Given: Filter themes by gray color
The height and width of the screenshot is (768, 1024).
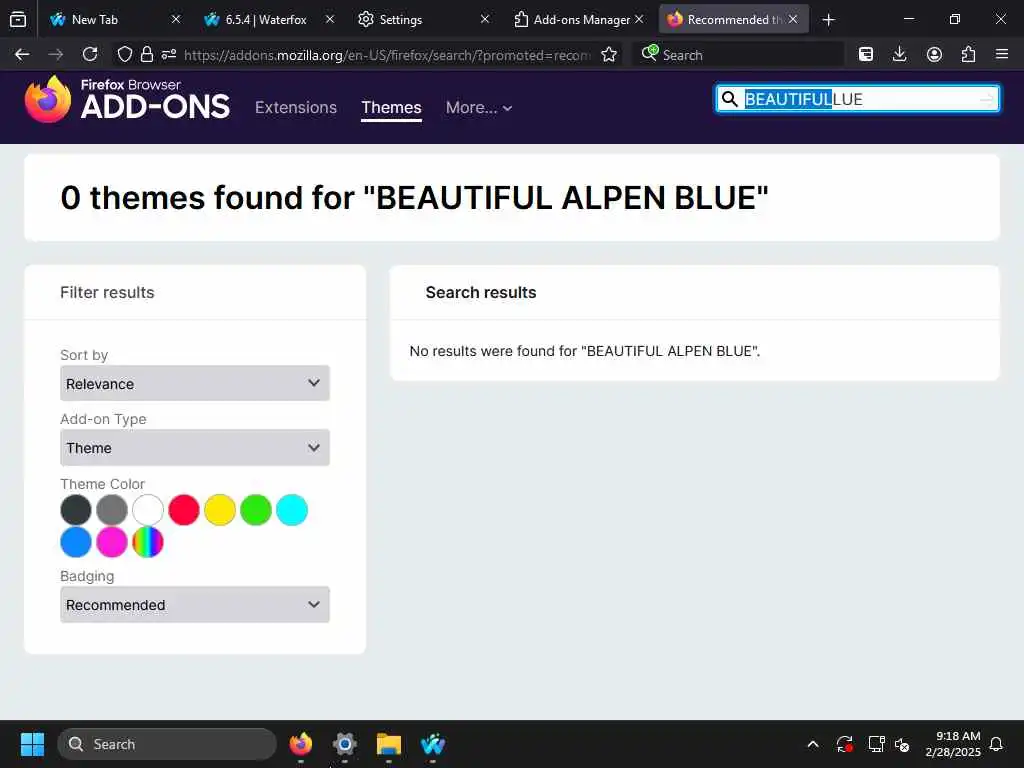Looking at the screenshot, I should coord(112,509).
